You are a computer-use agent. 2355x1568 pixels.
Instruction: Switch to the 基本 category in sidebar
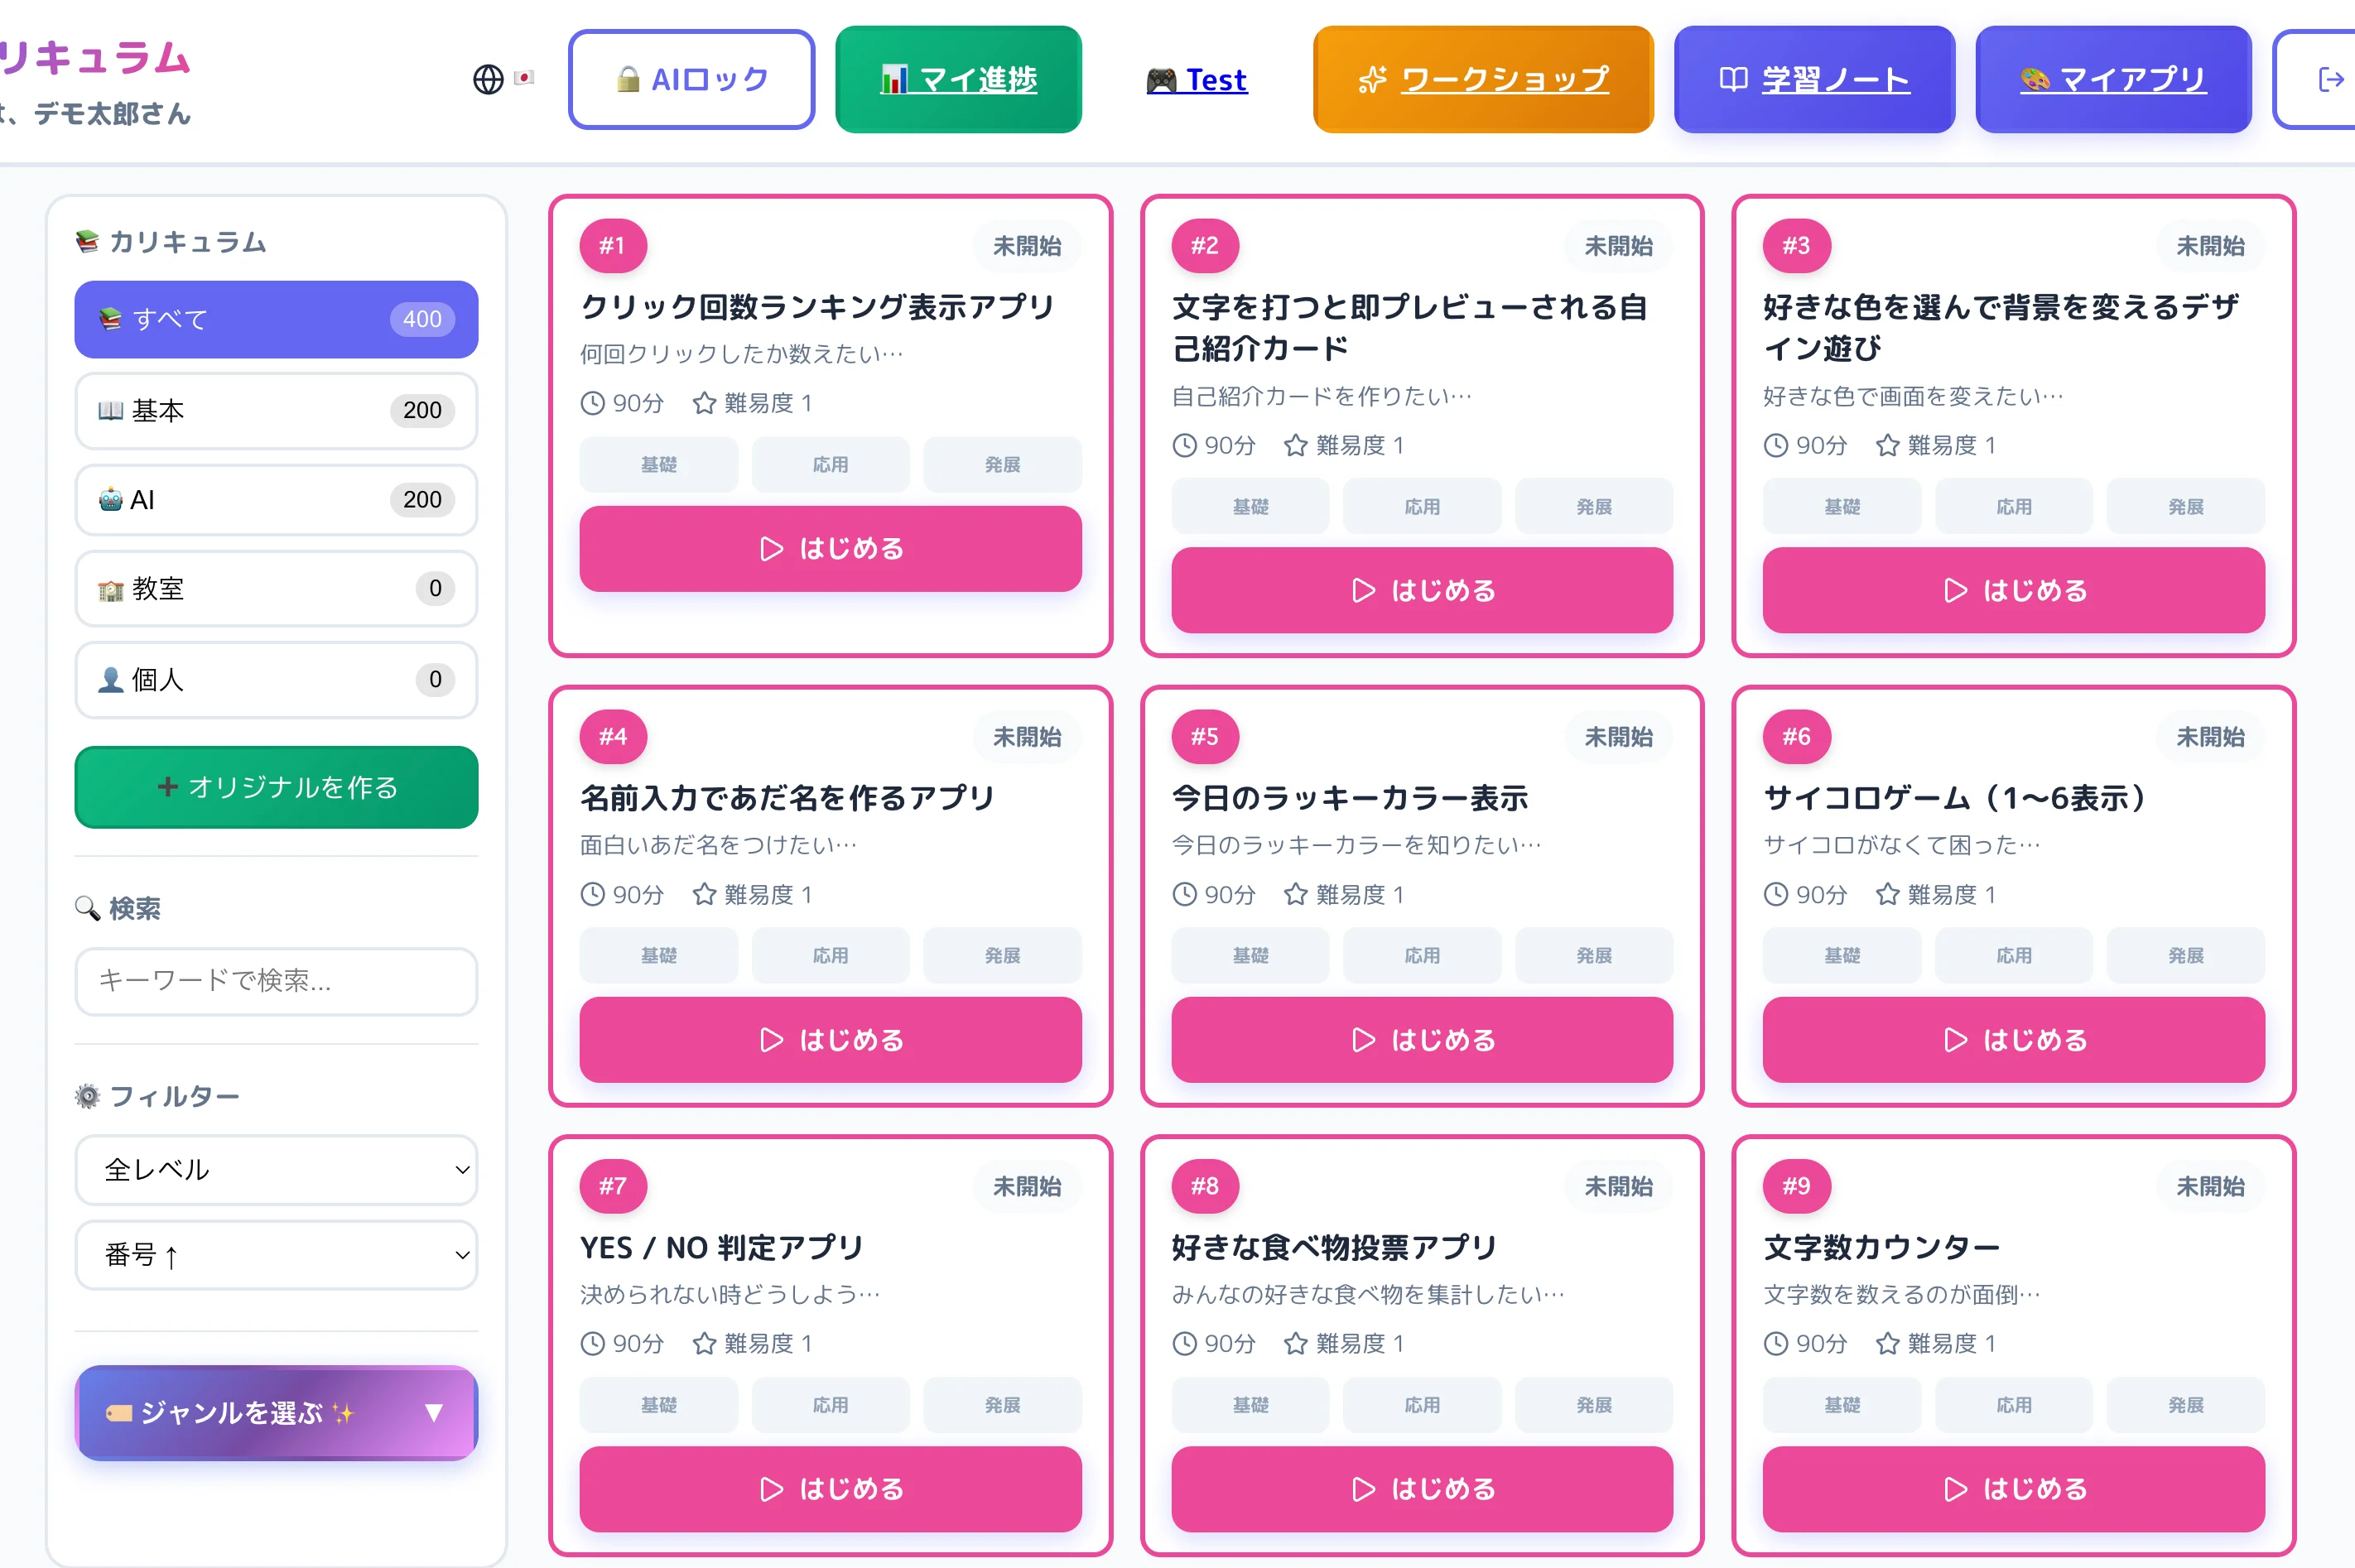(x=276, y=410)
